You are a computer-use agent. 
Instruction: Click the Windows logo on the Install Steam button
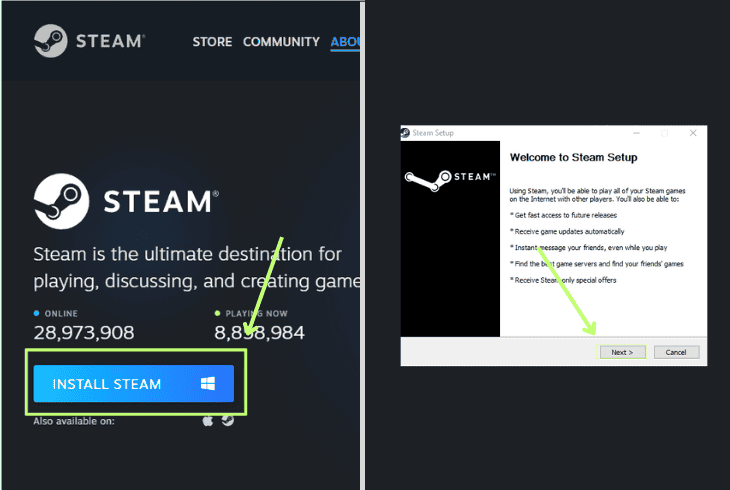pyautogui.click(x=208, y=383)
